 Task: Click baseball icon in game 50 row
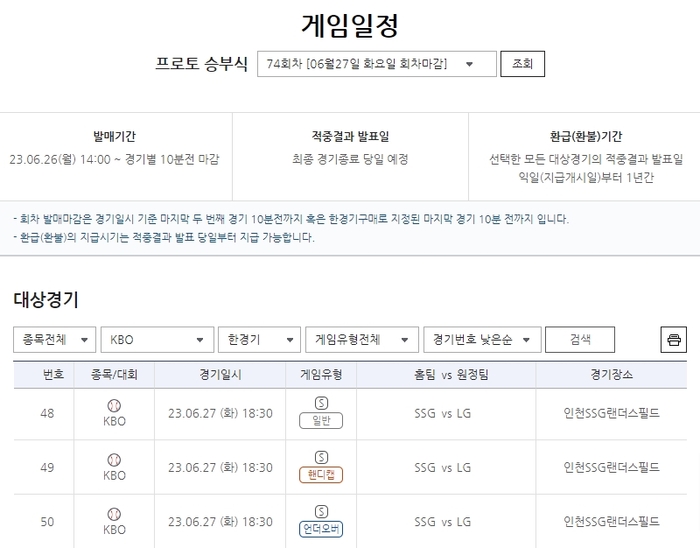click(x=115, y=514)
